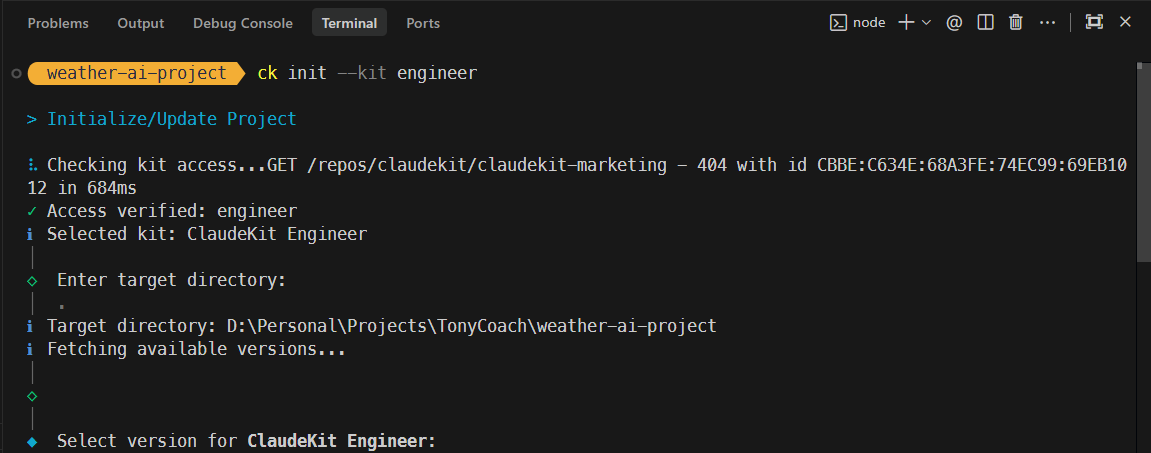
Task: Click the new terminal plus icon
Action: coord(906,22)
